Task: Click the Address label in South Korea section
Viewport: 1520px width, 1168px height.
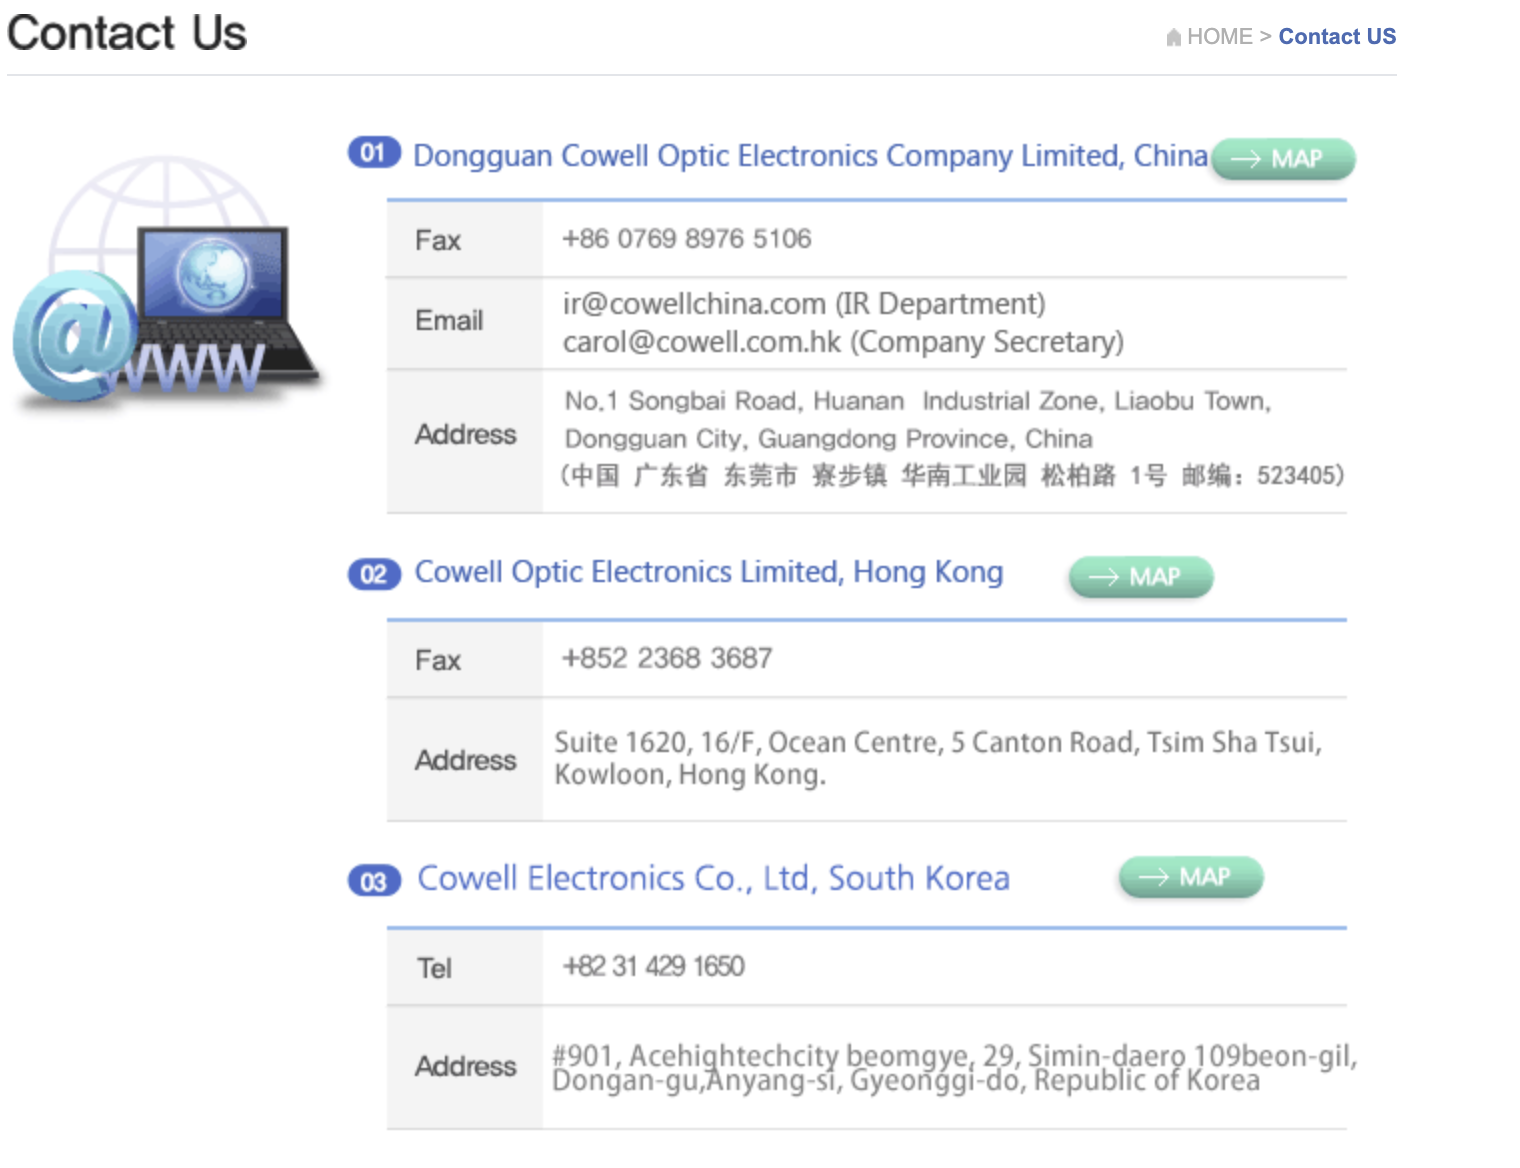Action: point(466,1067)
